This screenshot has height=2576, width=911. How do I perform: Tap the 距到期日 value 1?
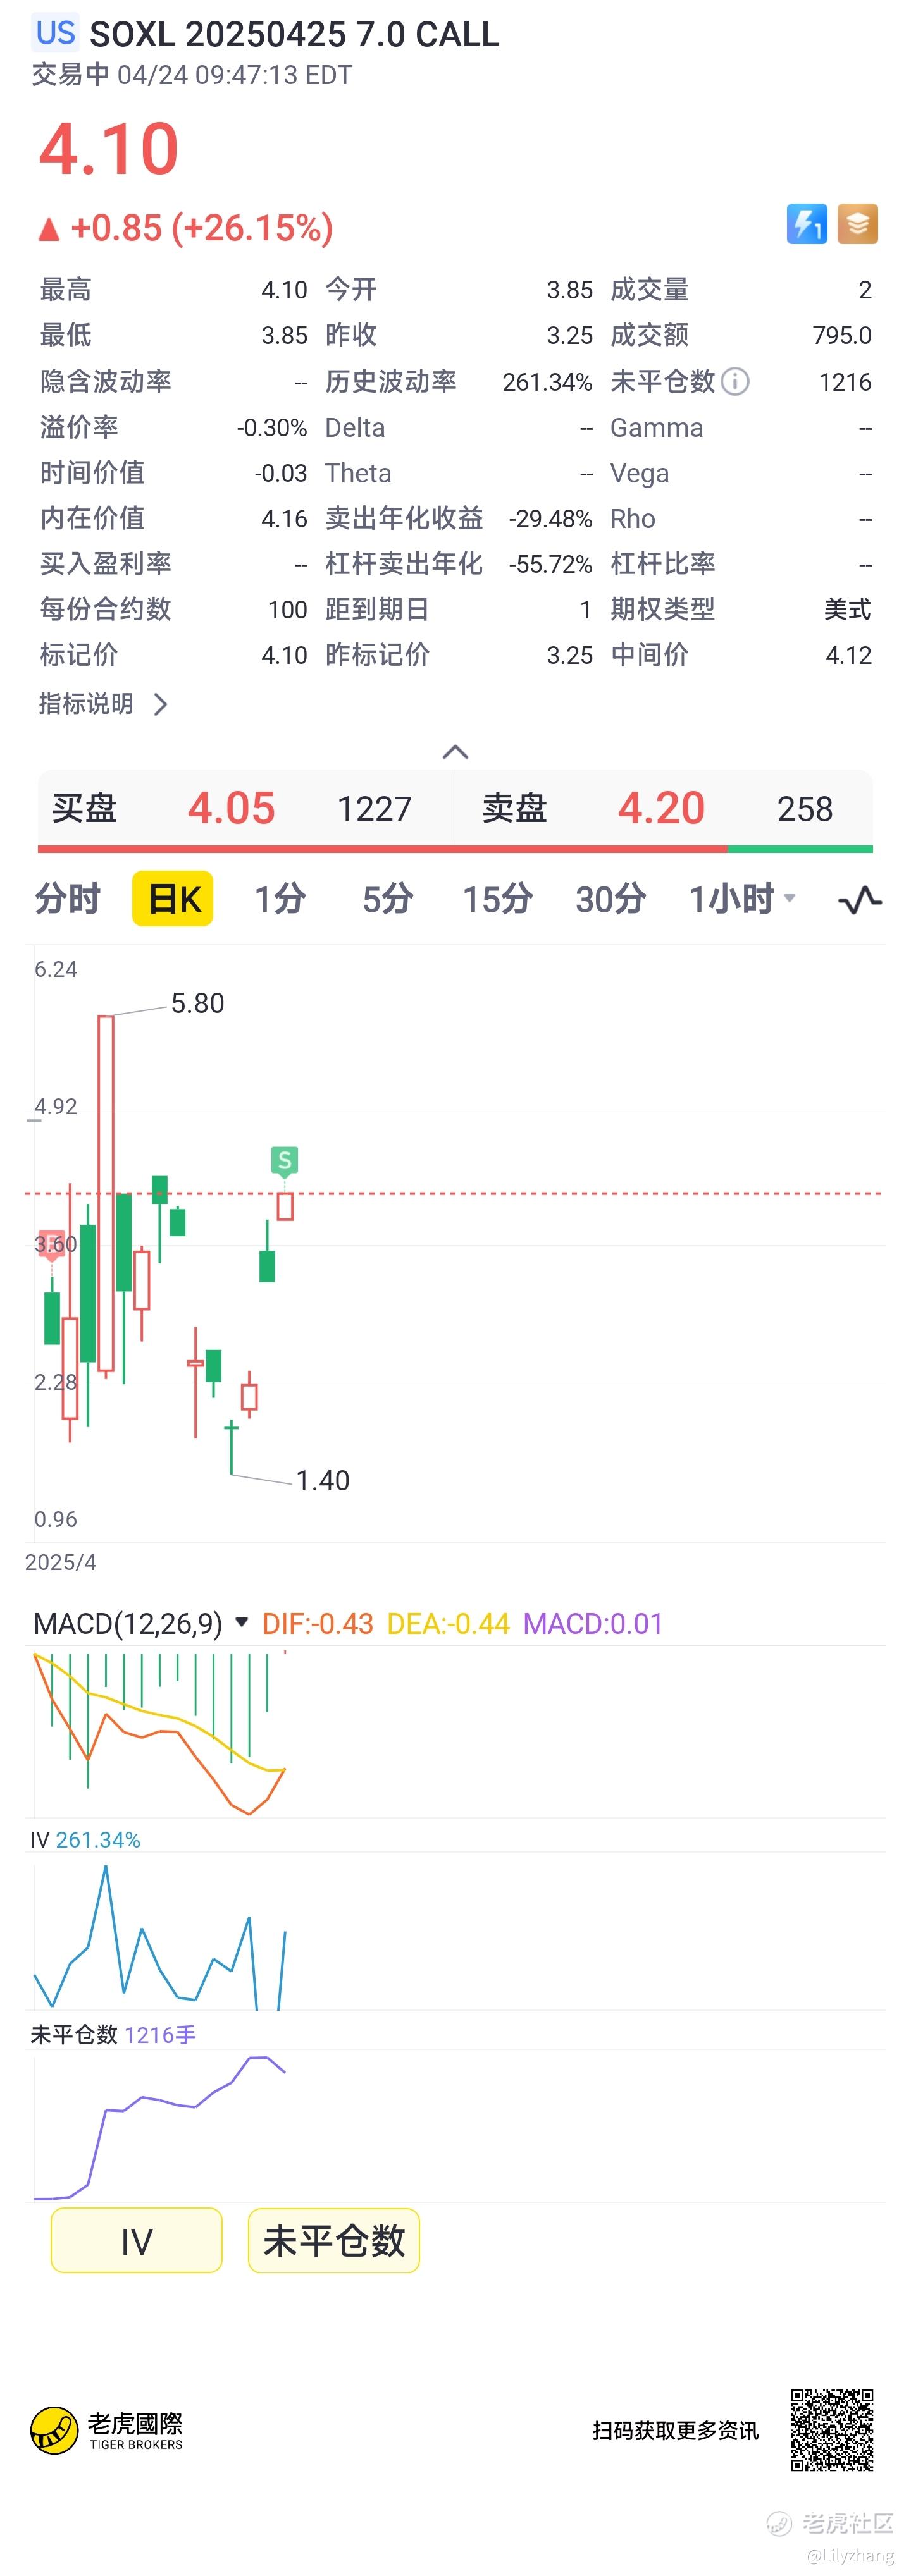586,610
